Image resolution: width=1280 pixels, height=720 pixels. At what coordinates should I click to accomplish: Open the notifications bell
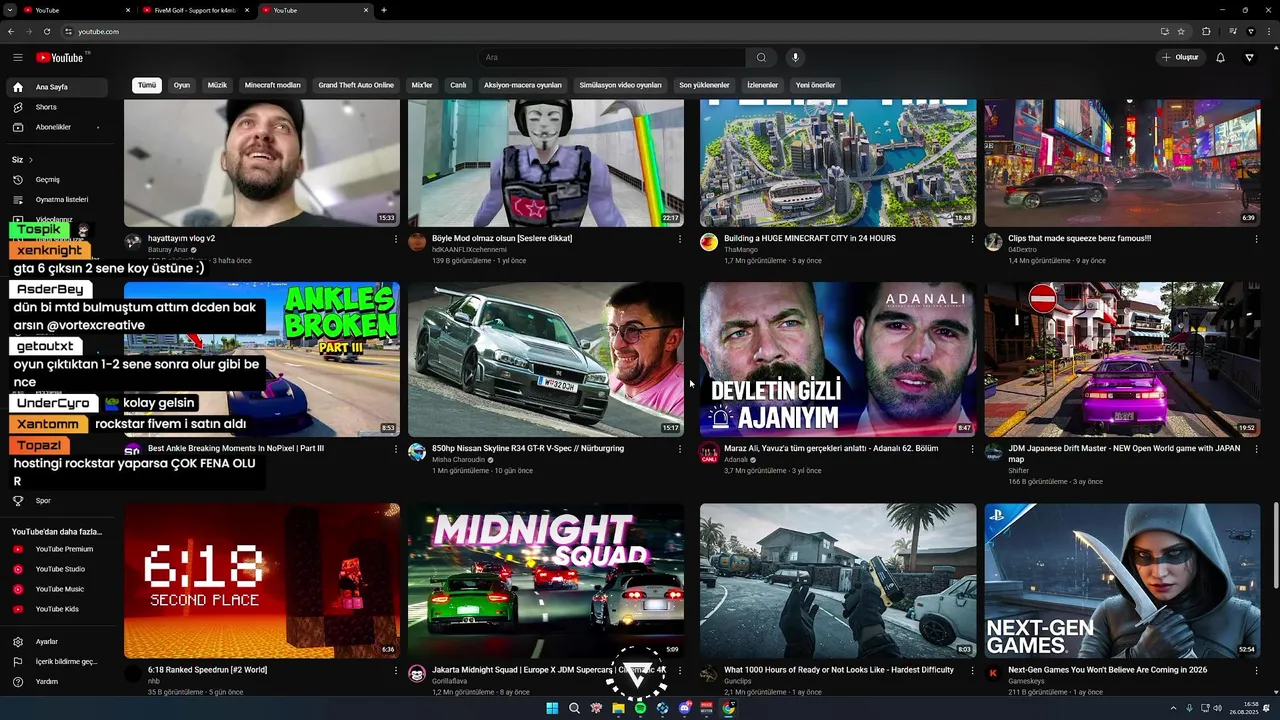pos(1220,58)
